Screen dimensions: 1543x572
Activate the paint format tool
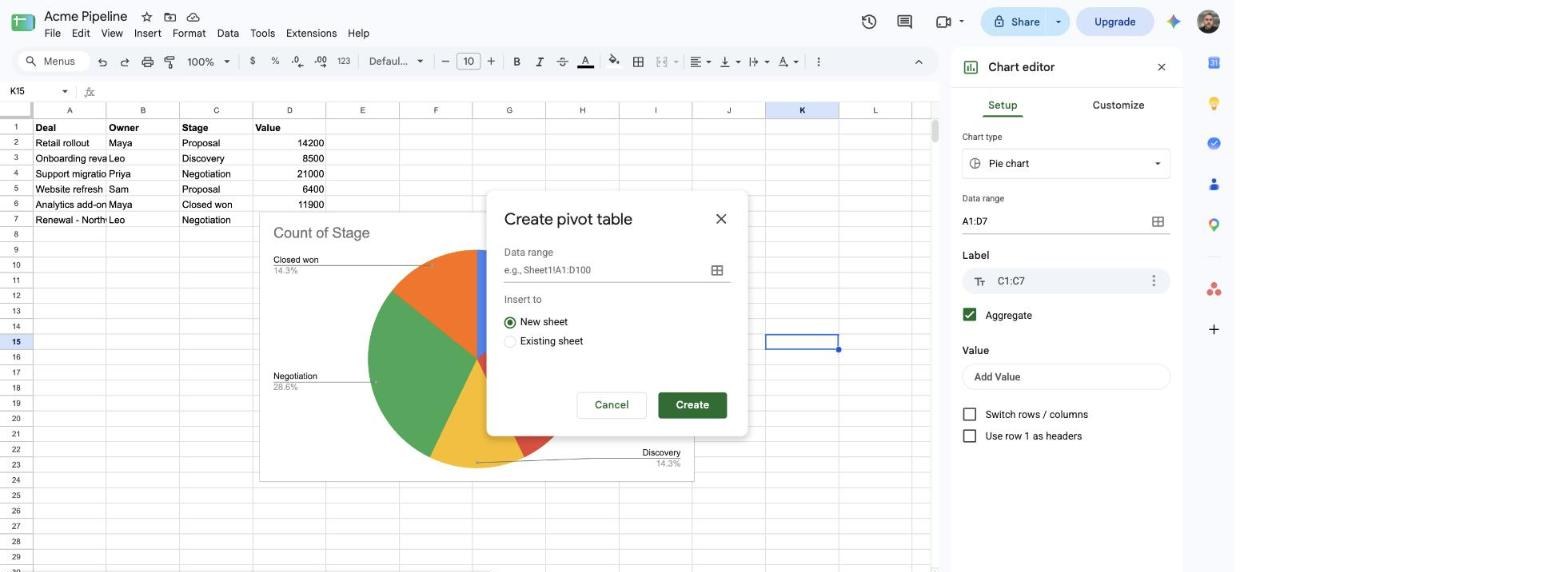[170, 62]
